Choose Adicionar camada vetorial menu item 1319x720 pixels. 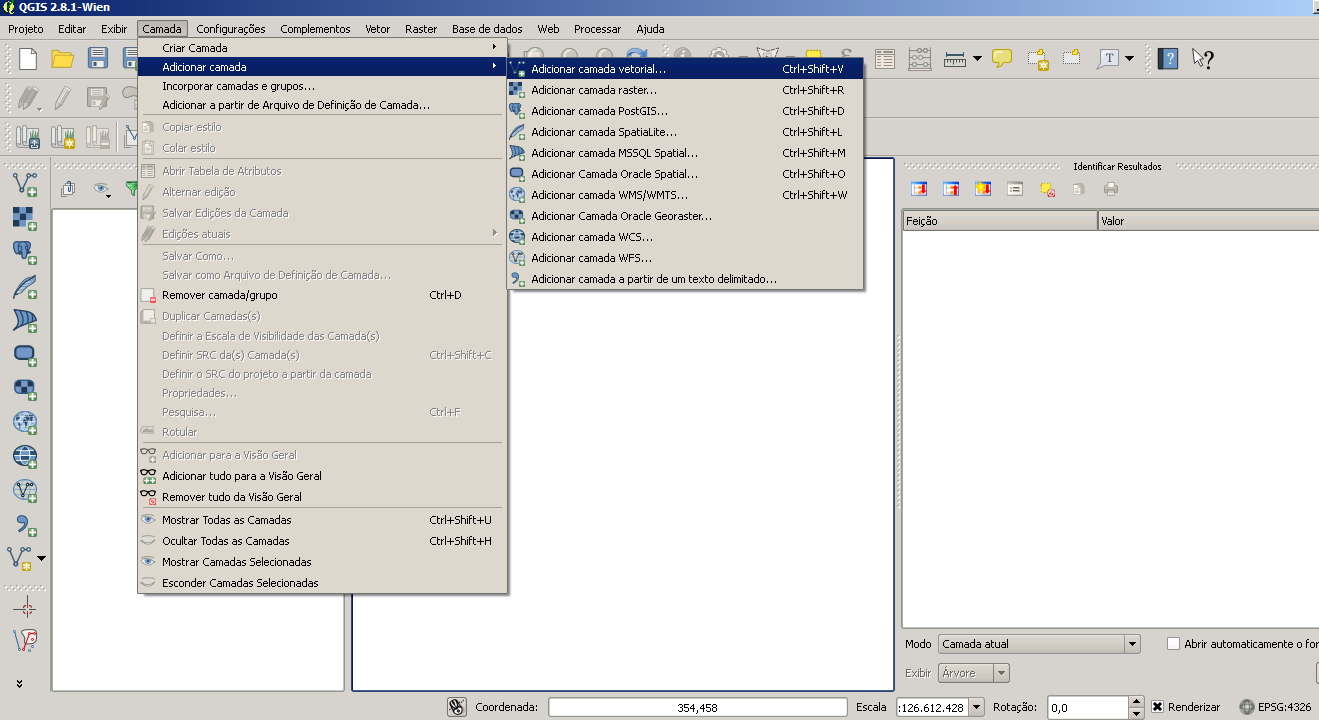pyautogui.click(x=685, y=69)
